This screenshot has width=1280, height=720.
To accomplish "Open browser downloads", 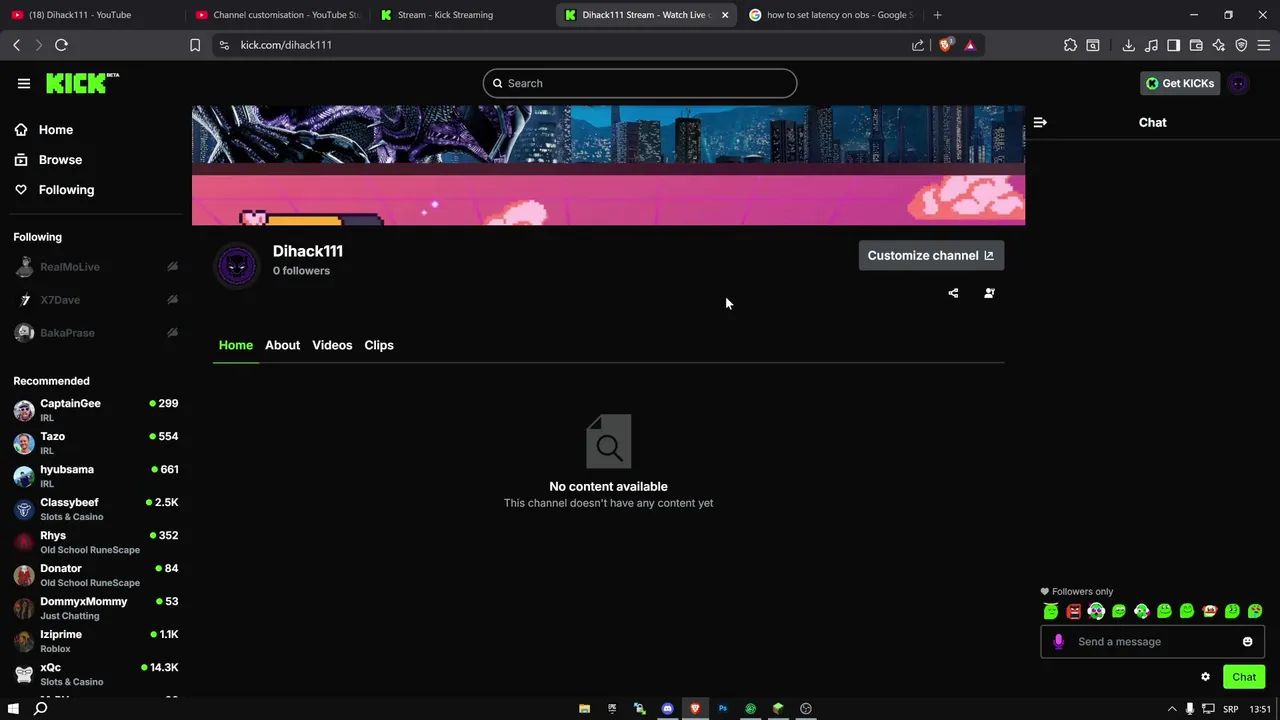I will point(1128,45).
